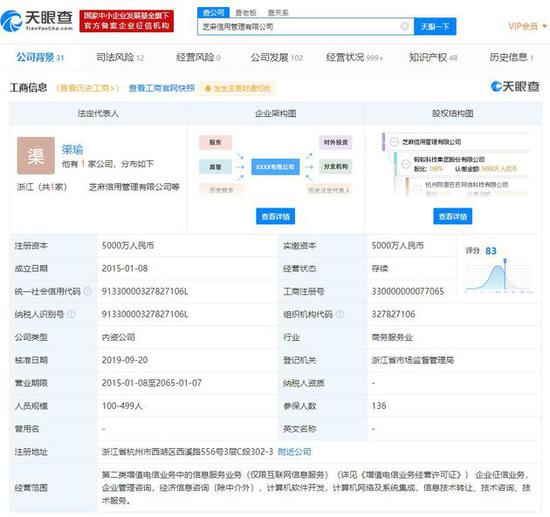Click the 芝麻信用管理有限公司等 company link
Viewport: 550px width, 517px height.
coord(134,187)
